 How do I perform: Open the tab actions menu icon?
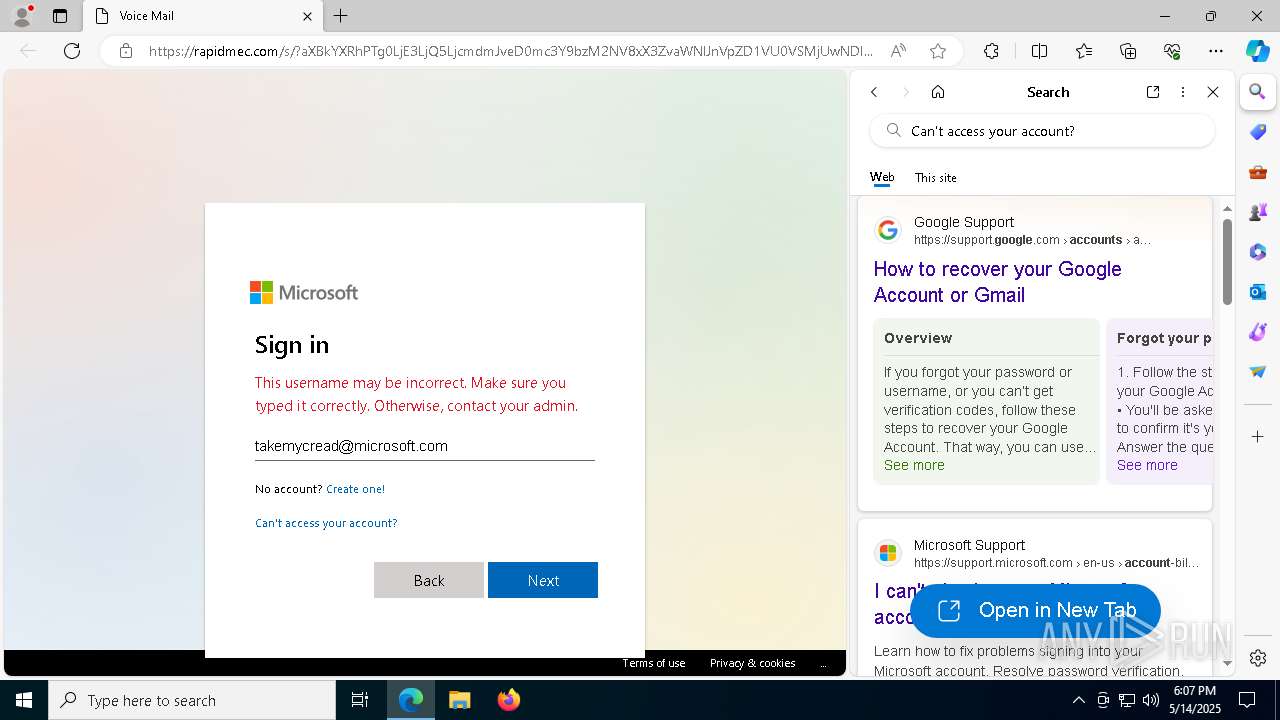60,16
